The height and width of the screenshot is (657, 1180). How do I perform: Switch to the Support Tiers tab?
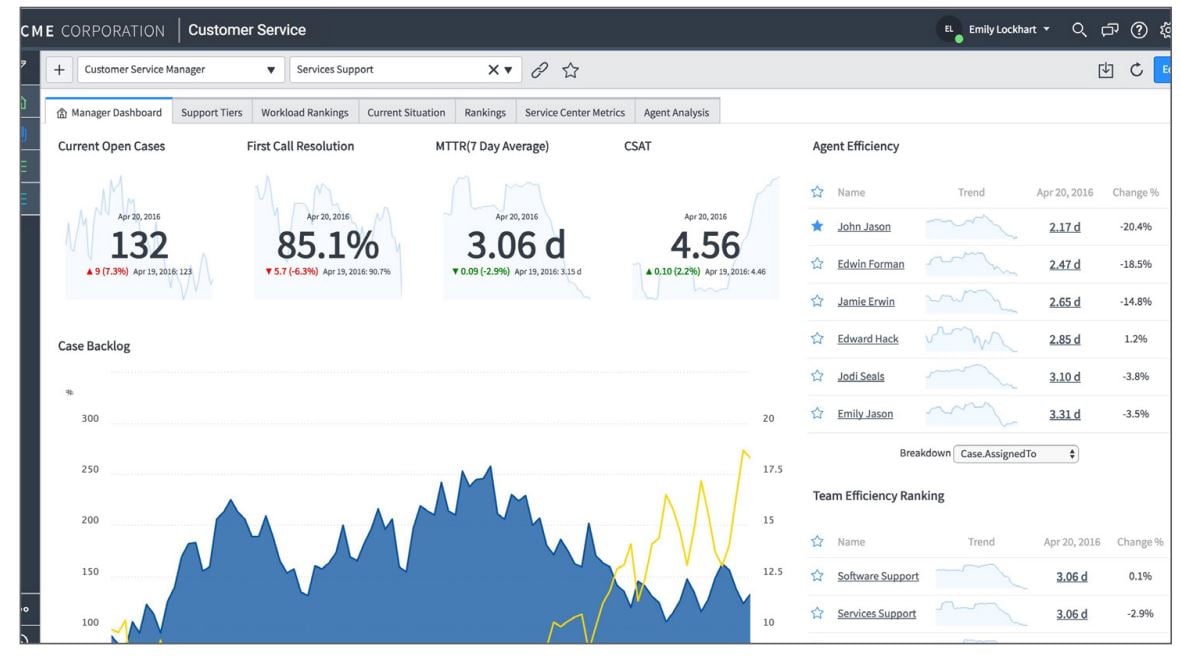[211, 113]
